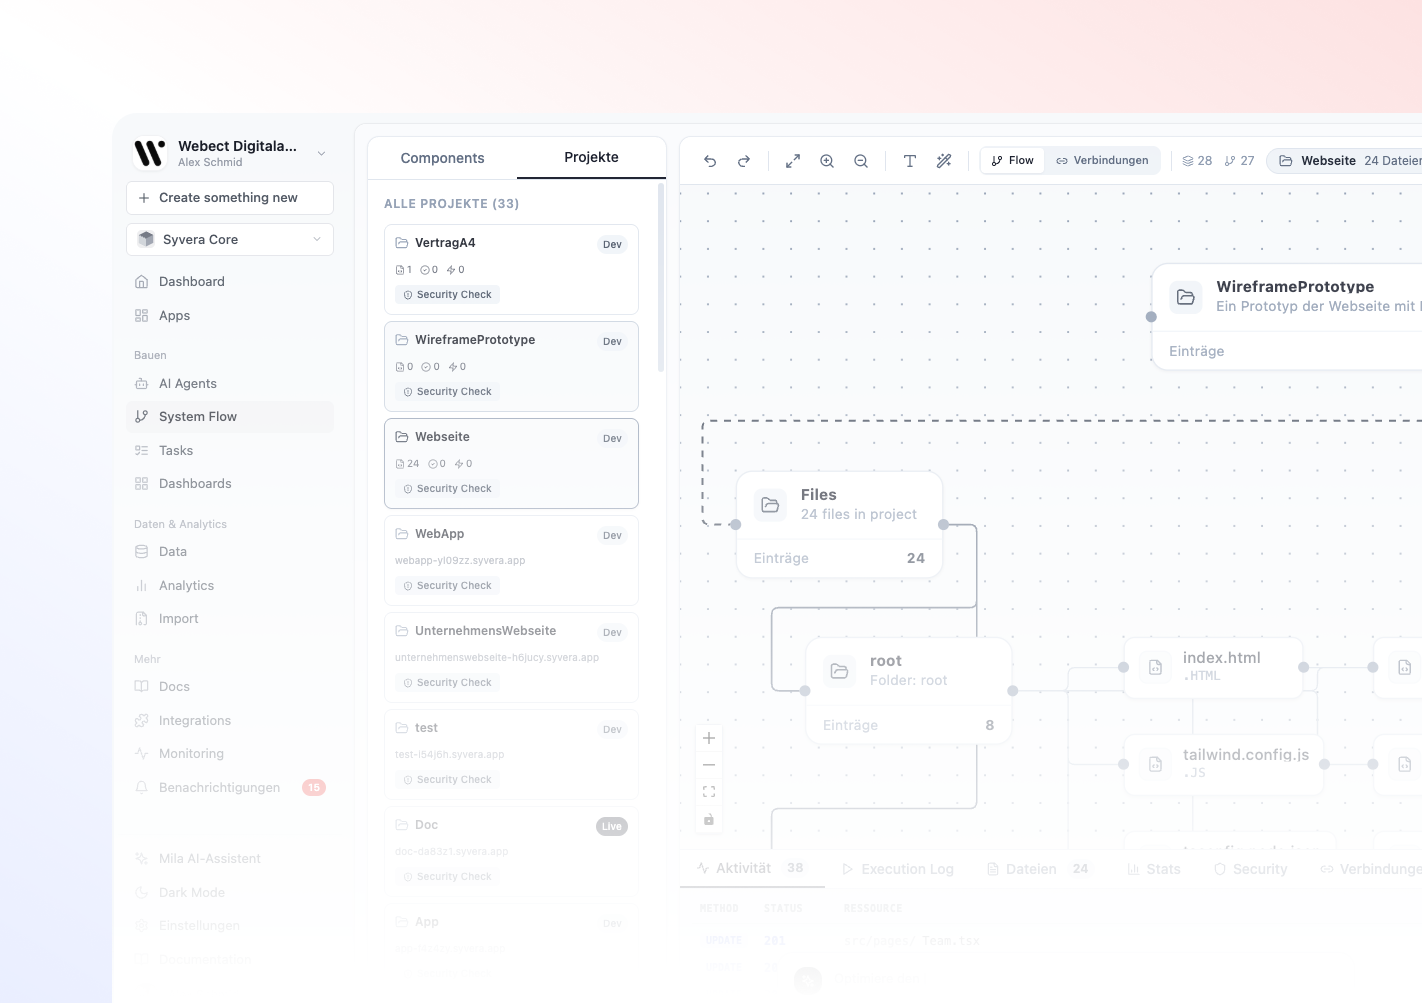Open the Execution Log tab
The width and height of the screenshot is (1422, 1003).
(x=898, y=869)
